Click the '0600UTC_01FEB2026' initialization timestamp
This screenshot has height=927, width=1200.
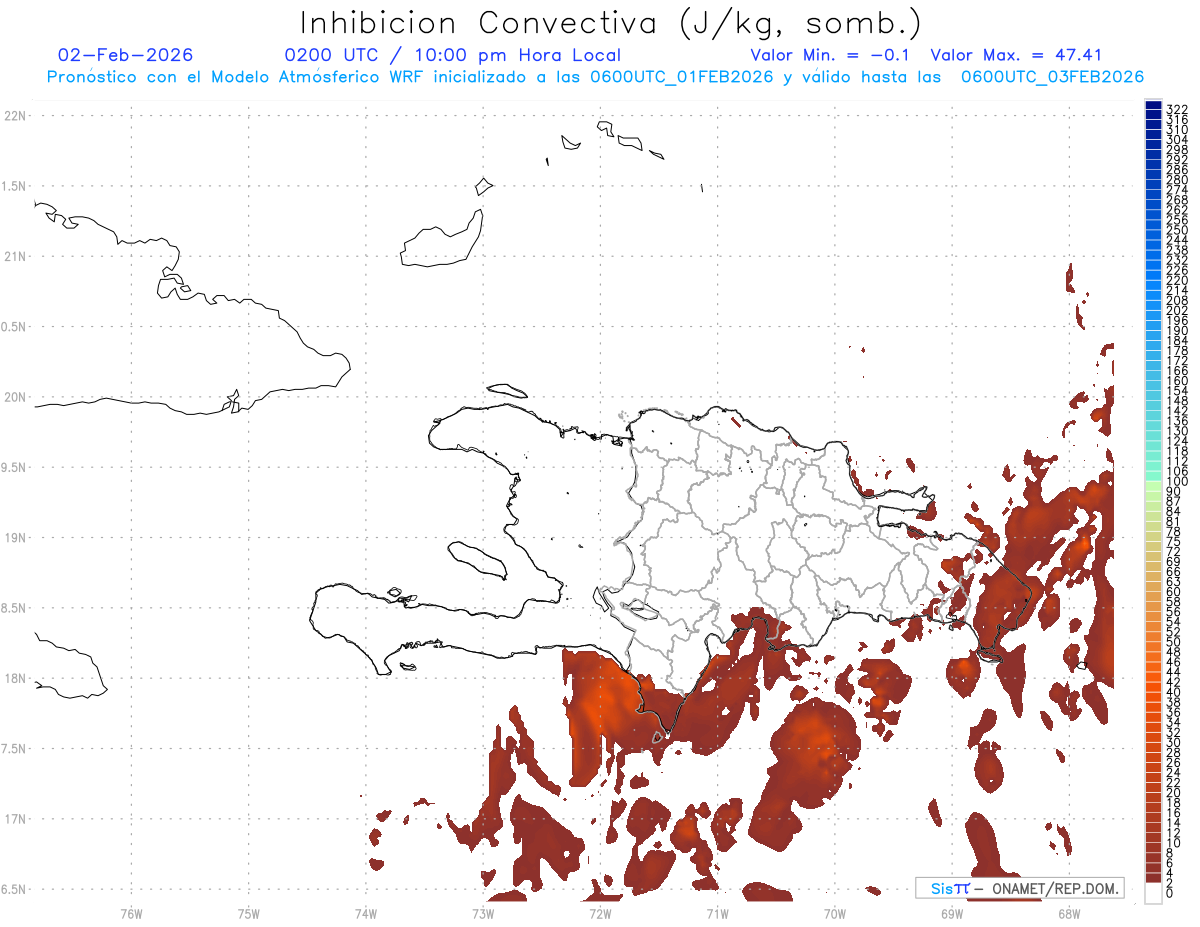pos(682,77)
